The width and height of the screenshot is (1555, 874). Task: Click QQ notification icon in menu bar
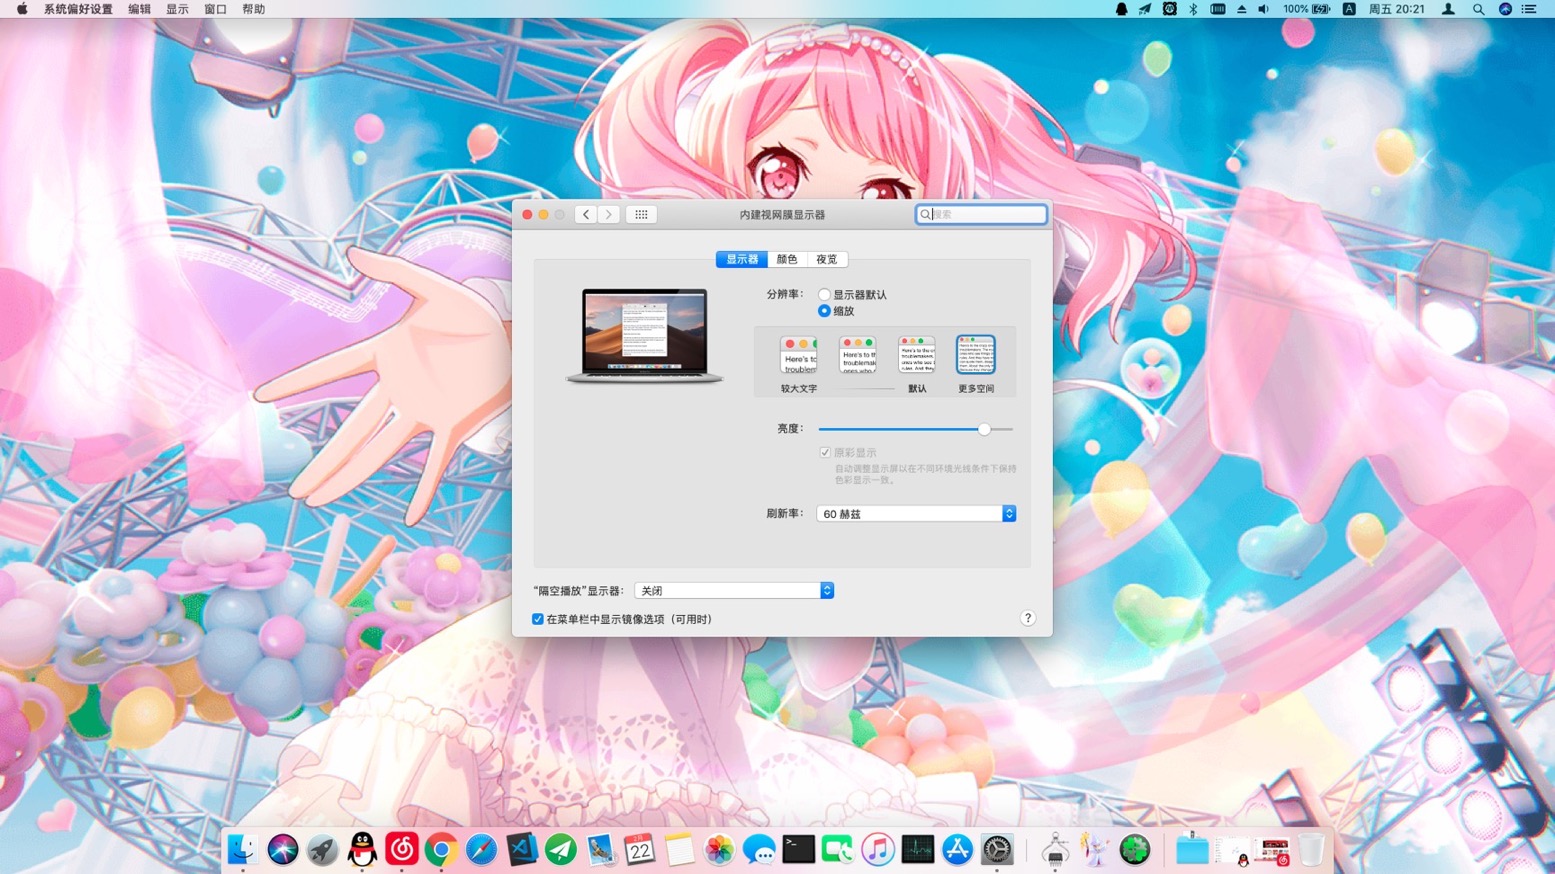1121,9
